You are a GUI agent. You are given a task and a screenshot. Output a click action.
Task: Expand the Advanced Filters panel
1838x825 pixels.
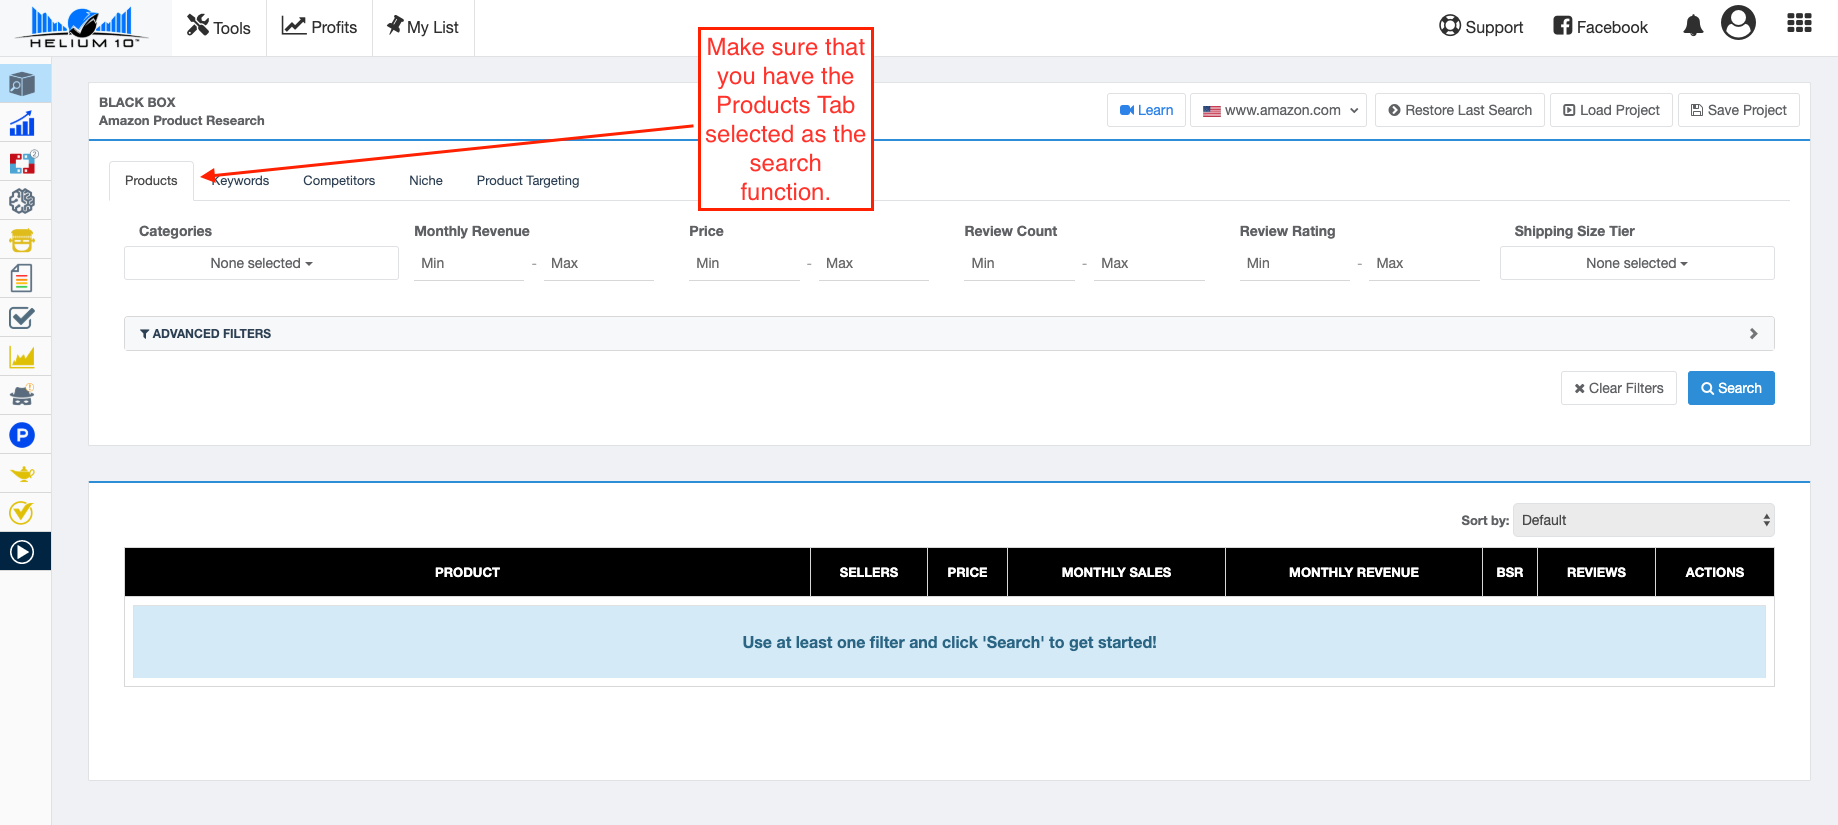(x=949, y=334)
